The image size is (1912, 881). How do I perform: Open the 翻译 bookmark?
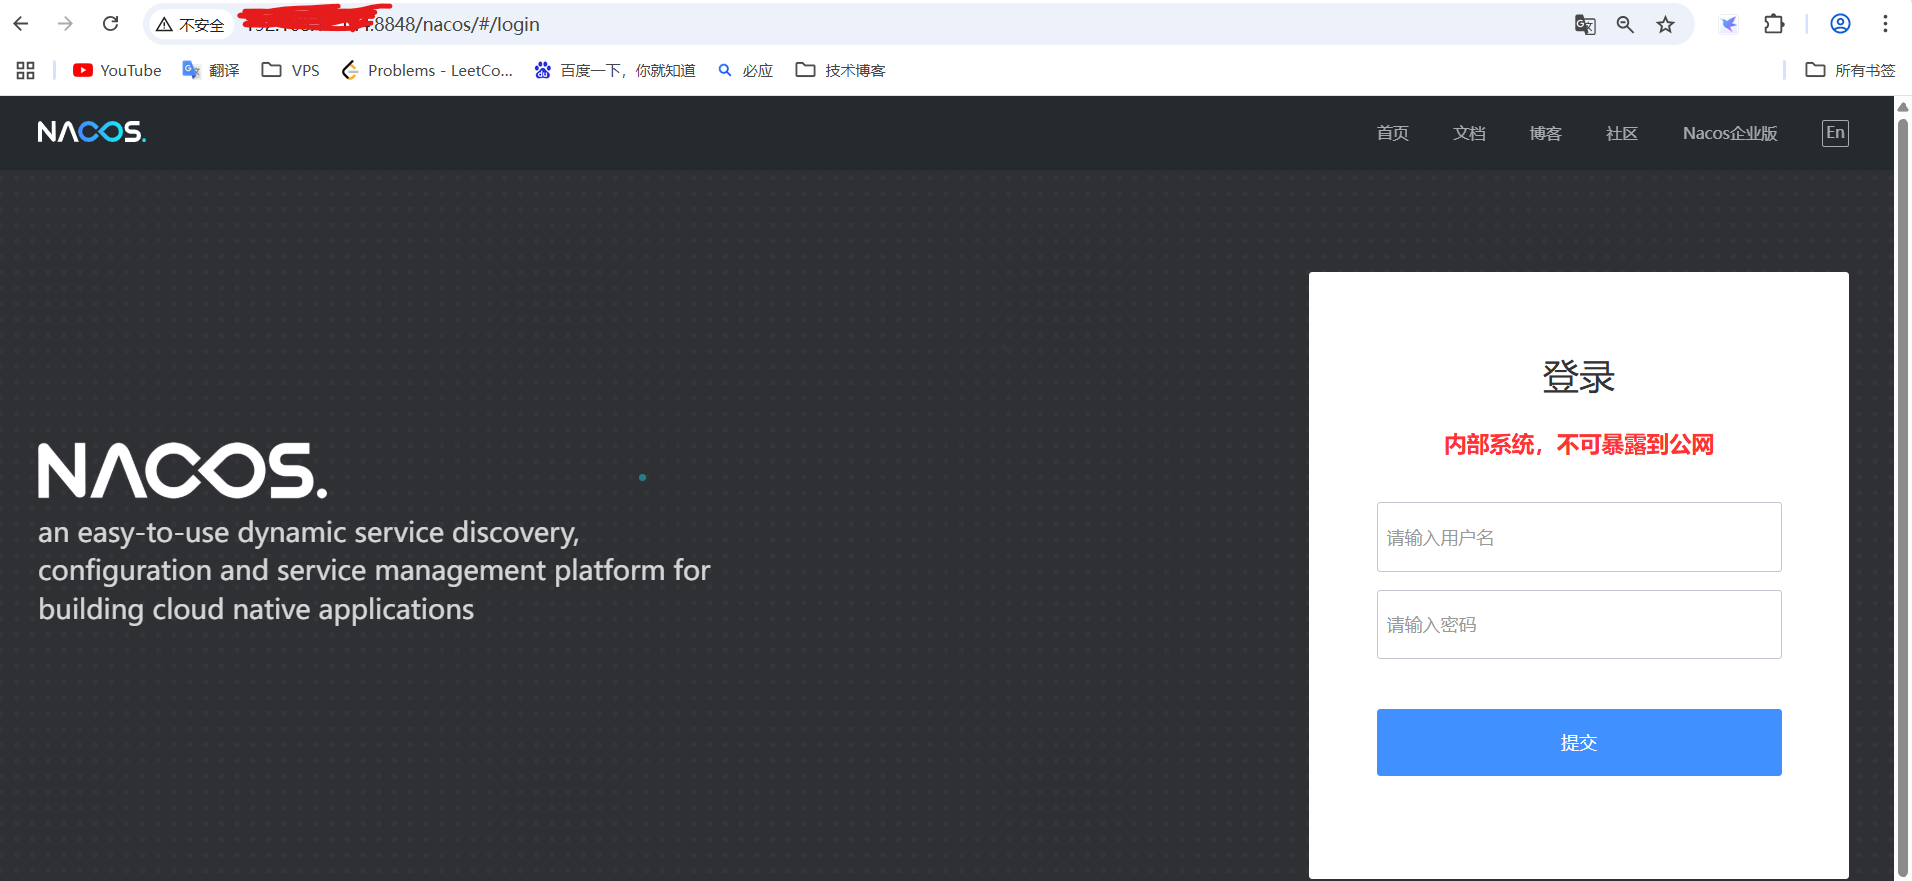coord(211,70)
